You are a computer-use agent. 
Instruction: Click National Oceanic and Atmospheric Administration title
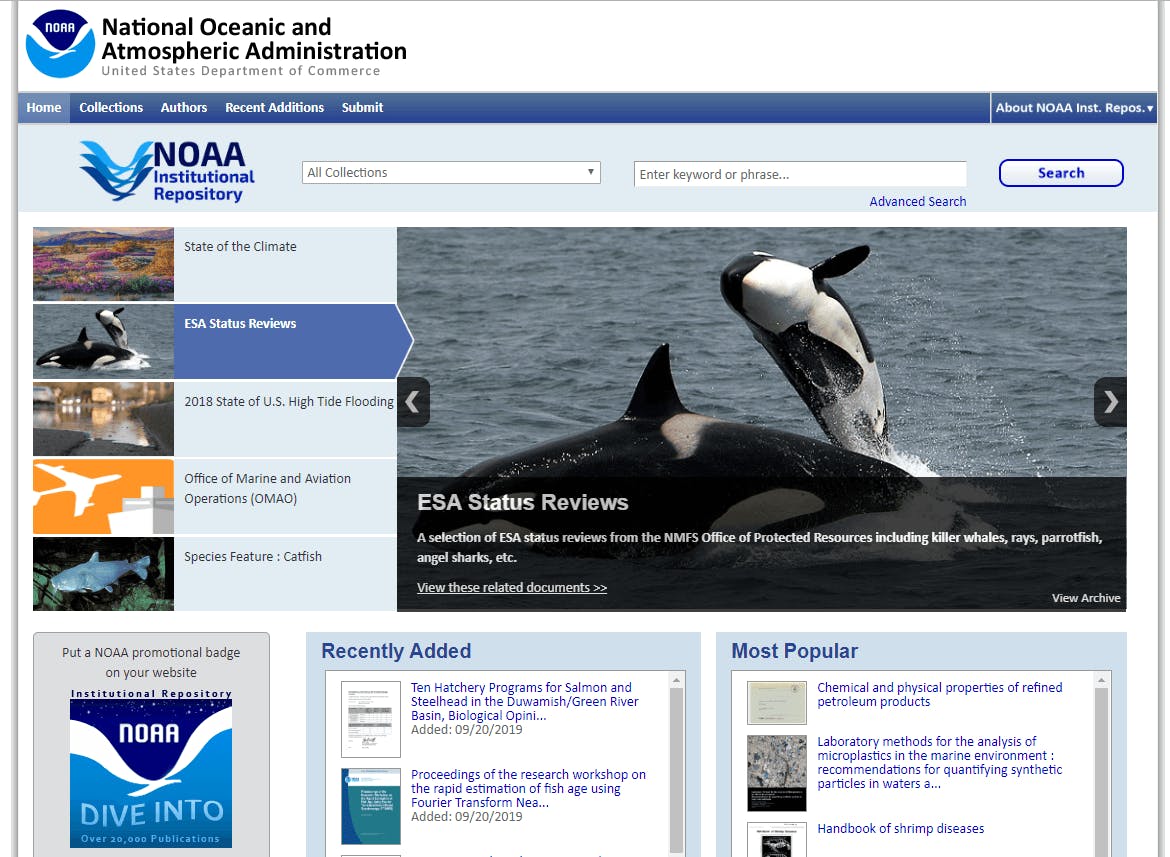pos(254,39)
